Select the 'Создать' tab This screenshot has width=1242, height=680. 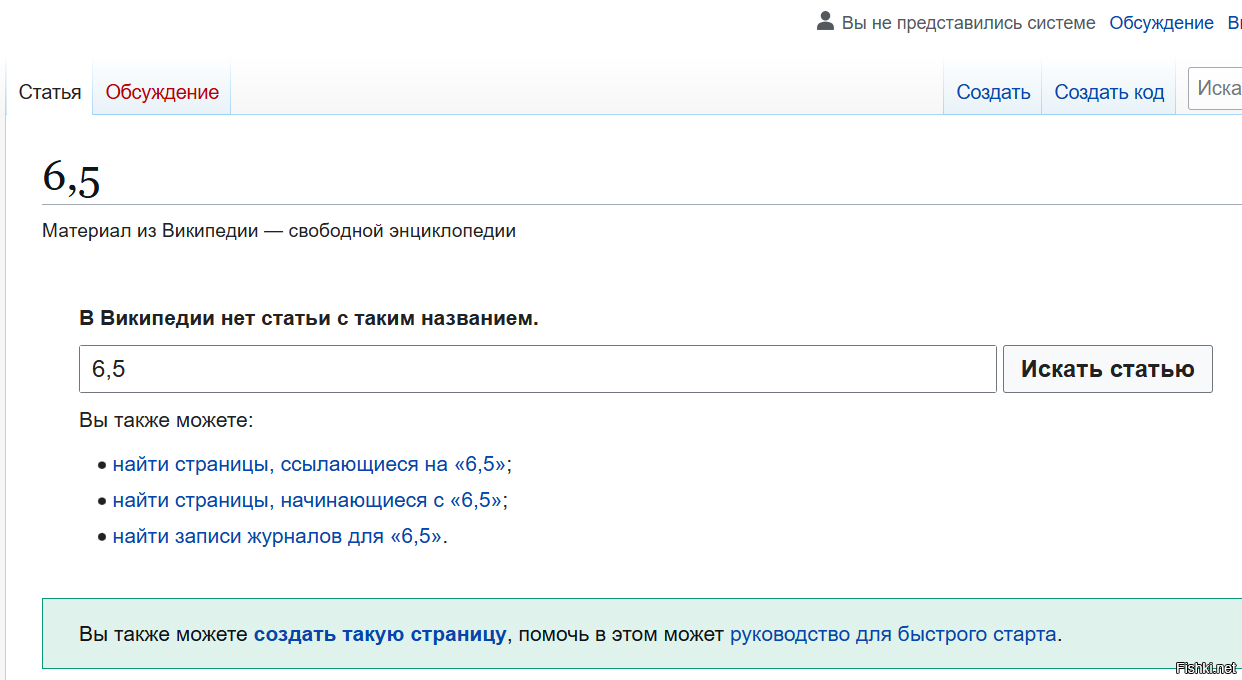pyautogui.click(x=993, y=92)
